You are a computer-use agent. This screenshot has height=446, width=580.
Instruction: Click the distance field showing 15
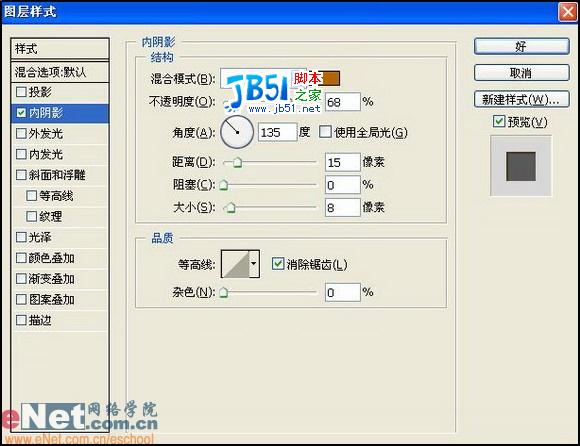click(x=343, y=162)
